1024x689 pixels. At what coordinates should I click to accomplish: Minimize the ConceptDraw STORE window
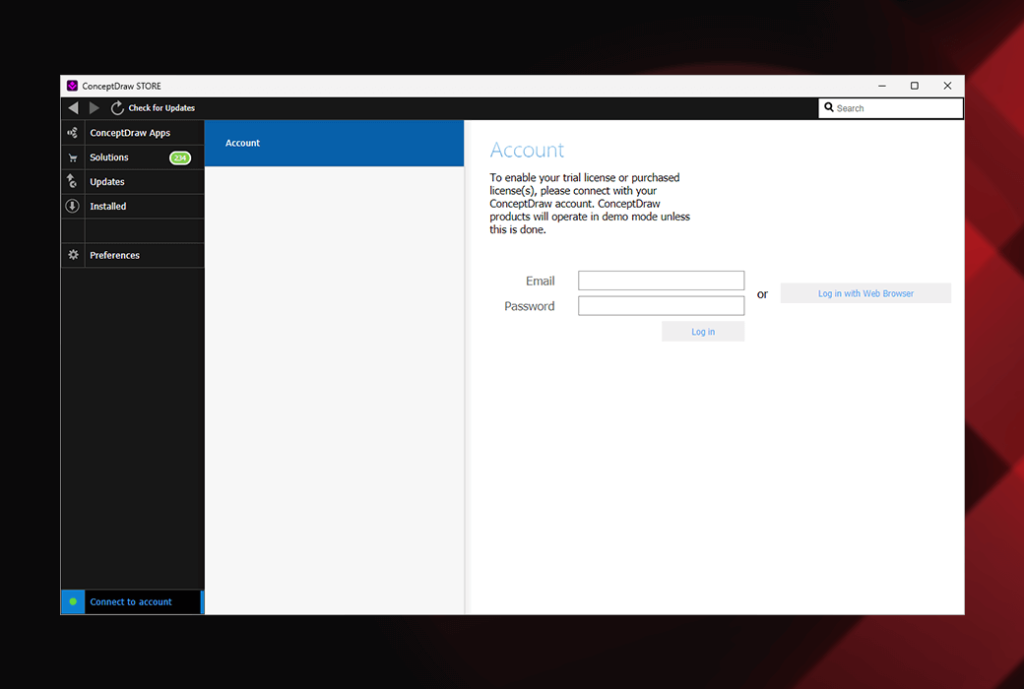[x=882, y=86]
